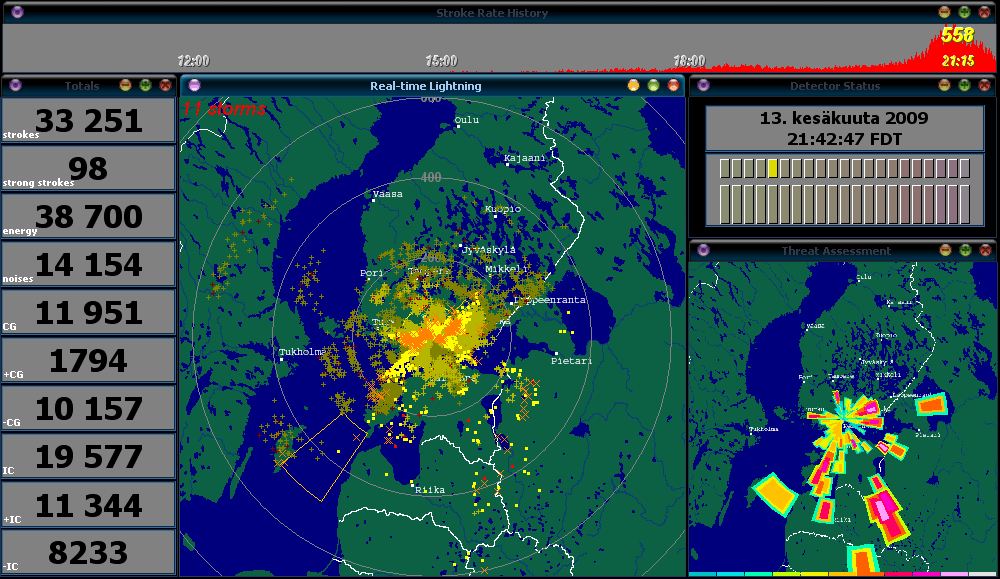Click the clock reading 21:42:47 FDT
Screen dimensions: 1000x579
pyautogui.click(x=844, y=139)
